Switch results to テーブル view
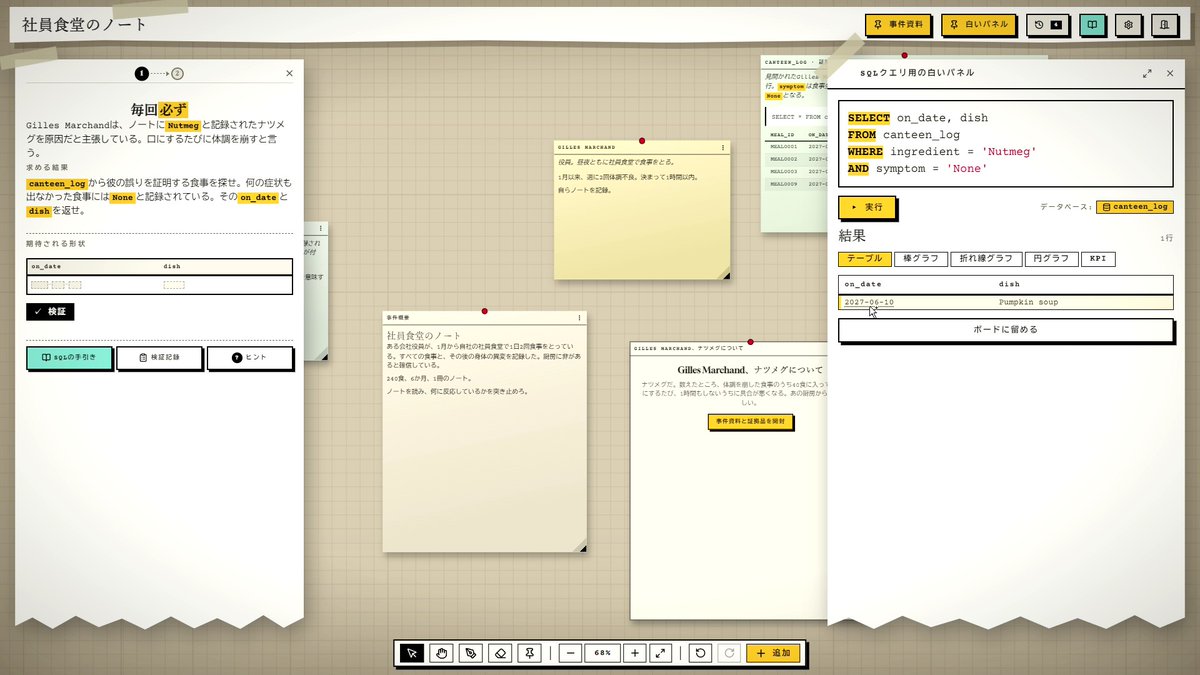This screenshot has height=675, width=1200. pyautogui.click(x=865, y=259)
